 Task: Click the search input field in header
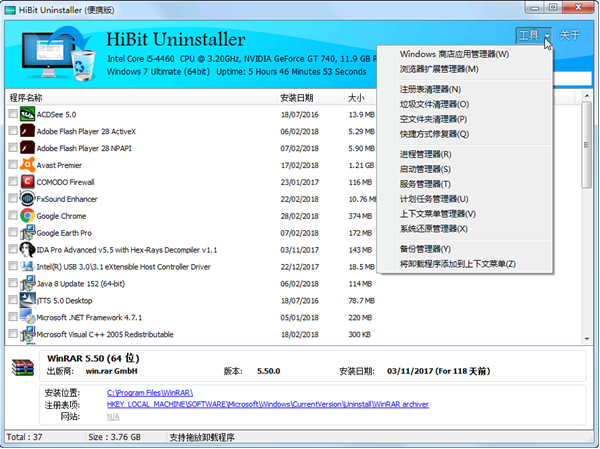coord(572,78)
